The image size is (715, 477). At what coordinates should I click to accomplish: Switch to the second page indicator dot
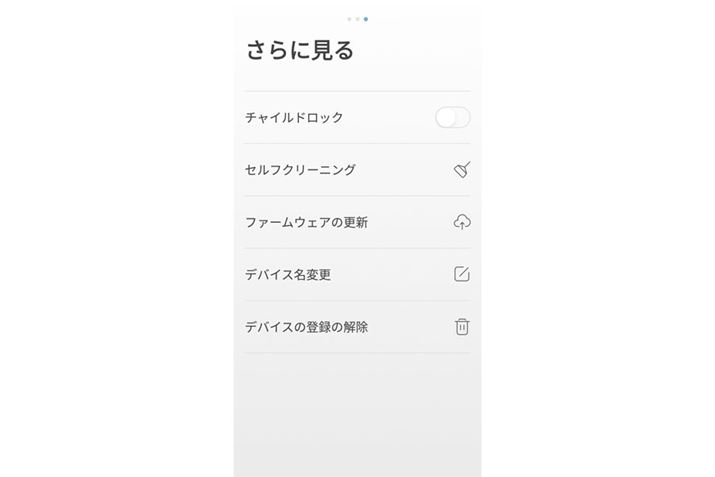point(357,19)
